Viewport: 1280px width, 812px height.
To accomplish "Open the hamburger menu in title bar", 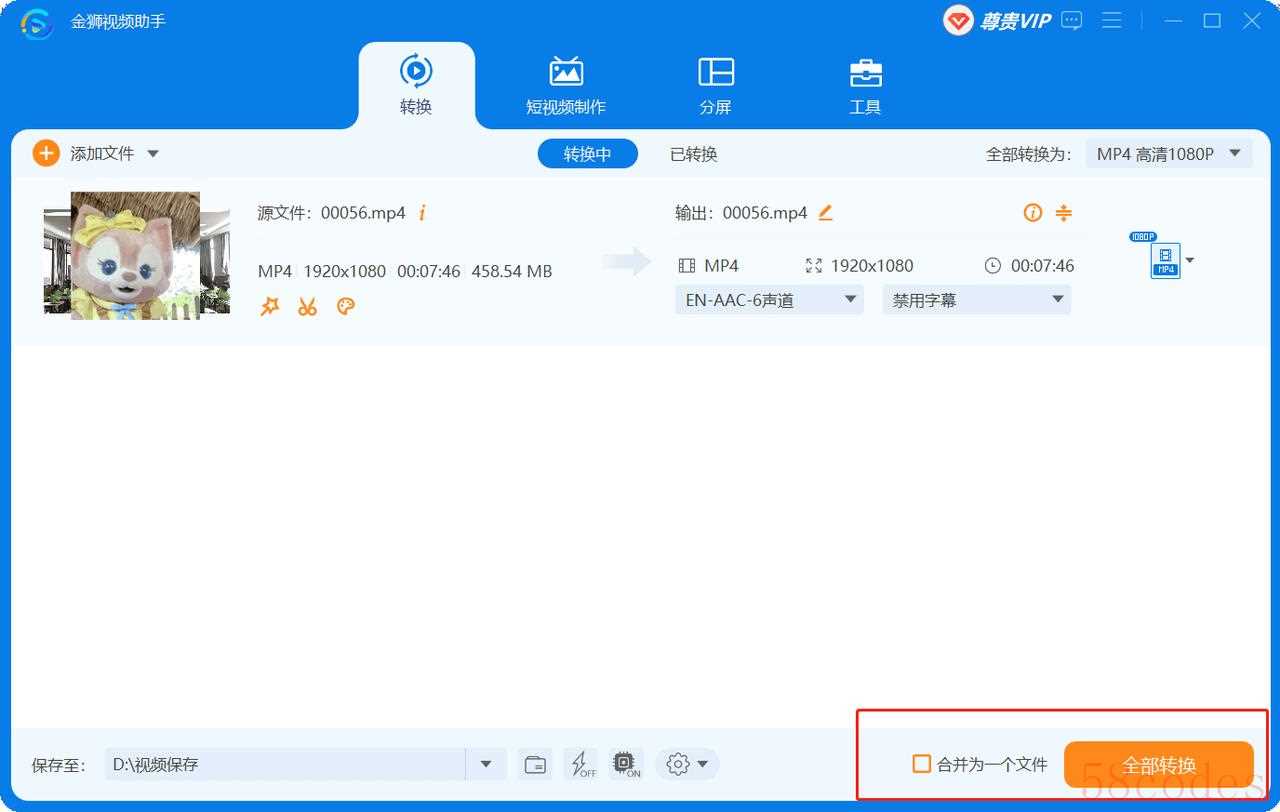I will 1112,20.
